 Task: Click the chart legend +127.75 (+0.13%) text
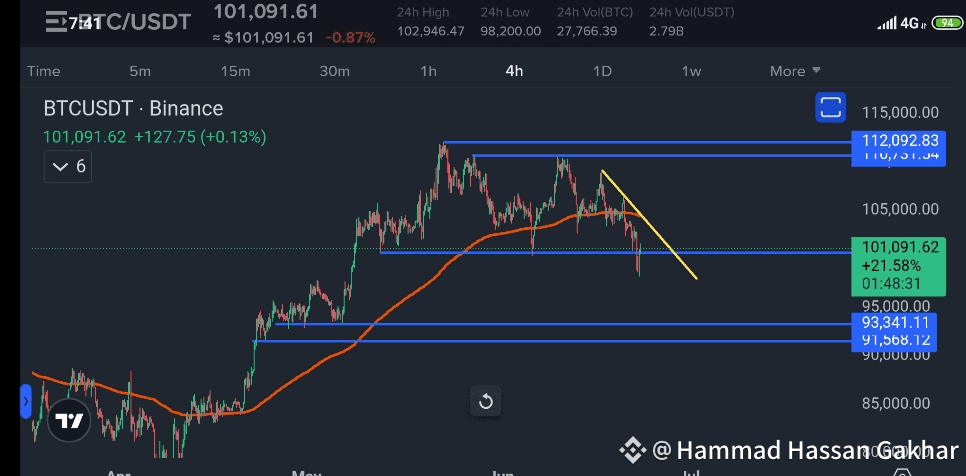[x=200, y=137]
